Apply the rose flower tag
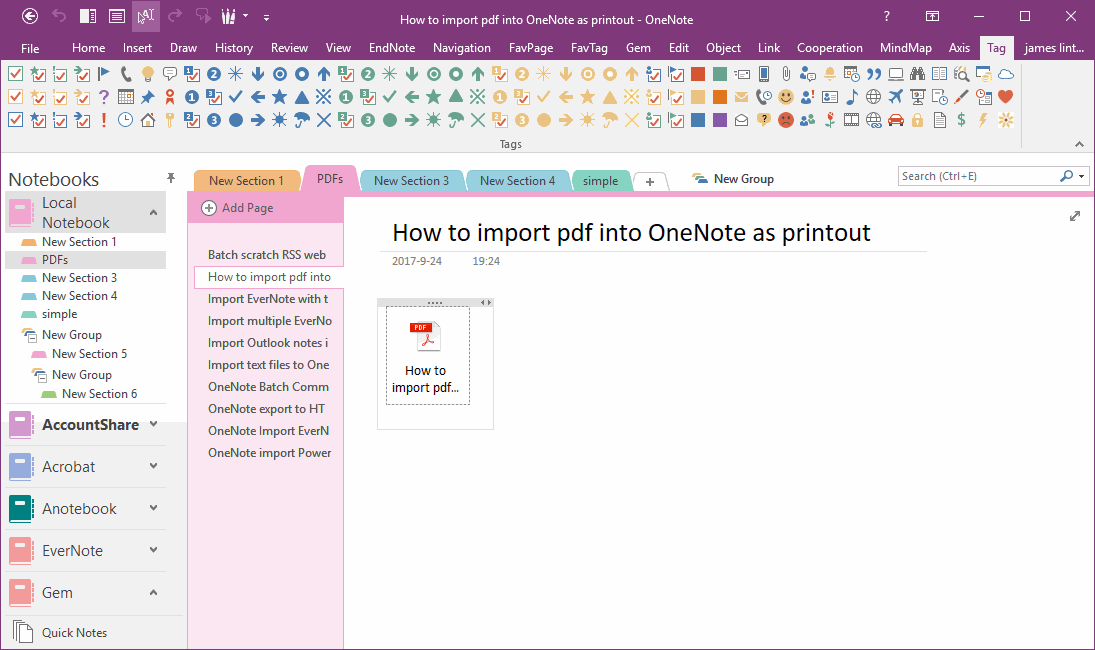1095x650 pixels. pyautogui.click(x=830, y=120)
